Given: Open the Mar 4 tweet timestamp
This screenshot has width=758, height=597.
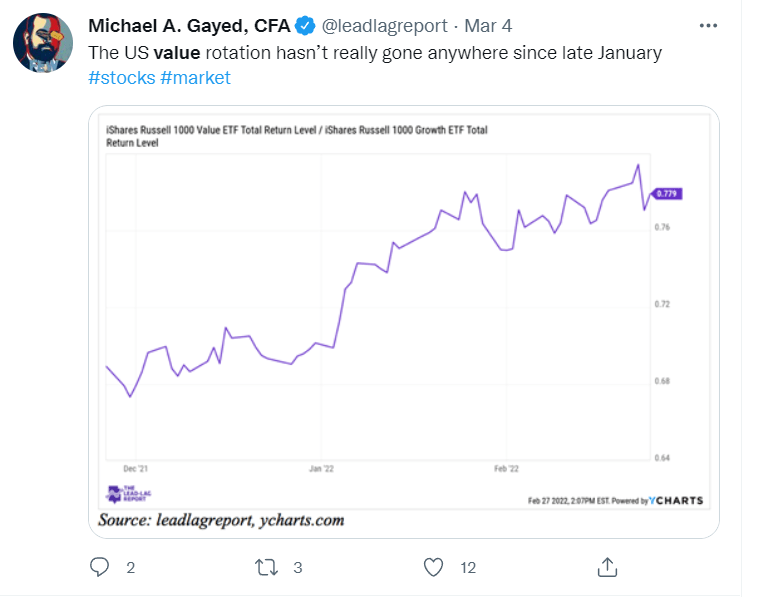Looking at the screenshot, I should pyautogui.click(x=488, y=26).
